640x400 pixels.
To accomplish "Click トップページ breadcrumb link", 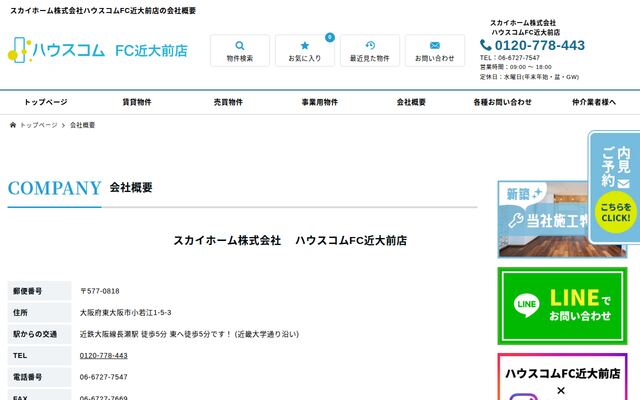I will click(39, 125).
